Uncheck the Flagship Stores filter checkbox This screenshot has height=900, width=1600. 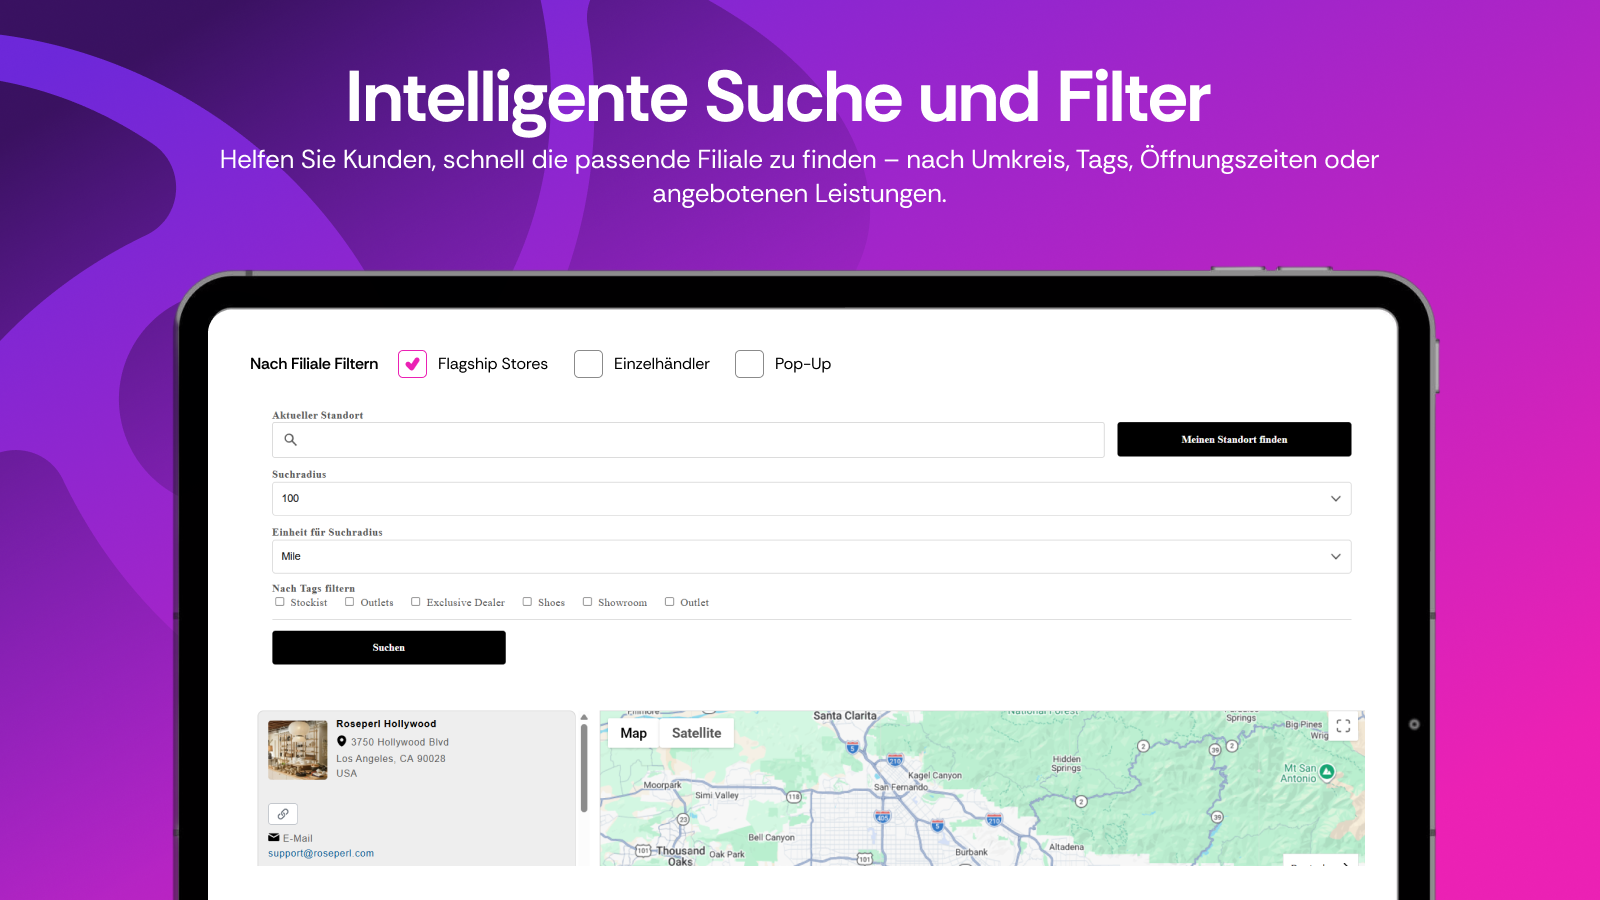pyautogui.click(x=412, y=364)
